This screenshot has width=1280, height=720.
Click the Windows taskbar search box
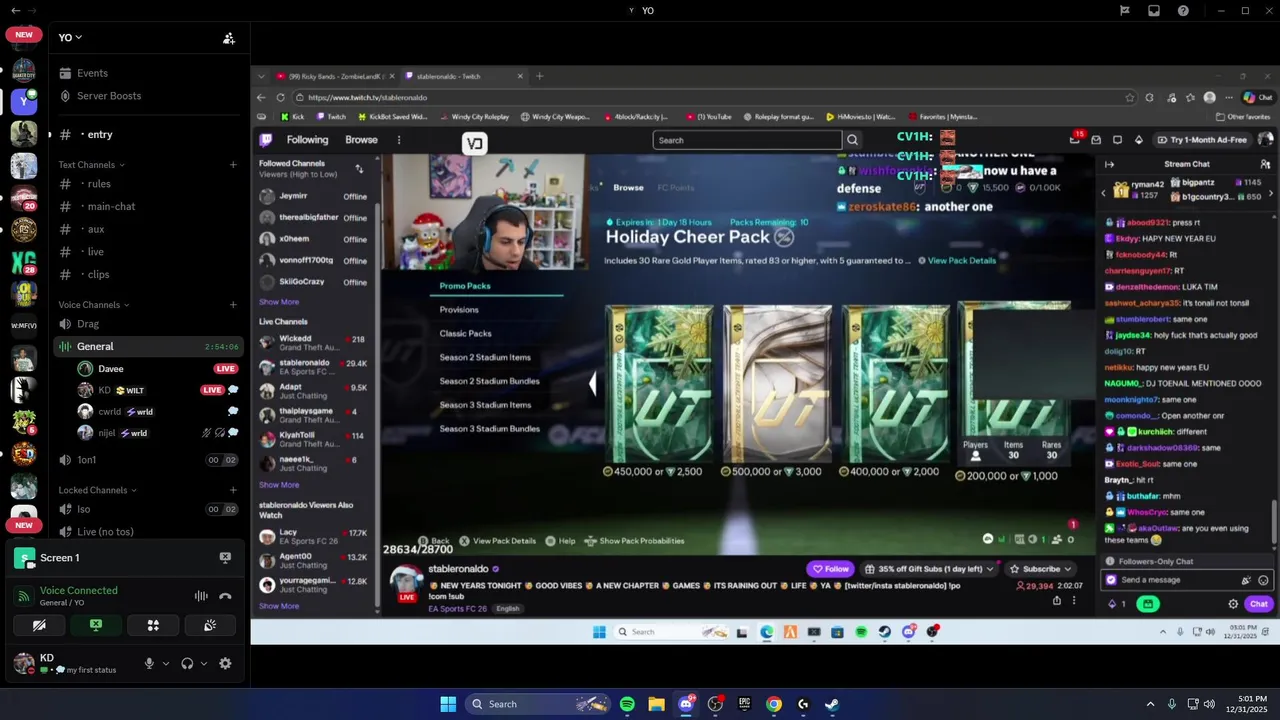(x=538, y=704)
